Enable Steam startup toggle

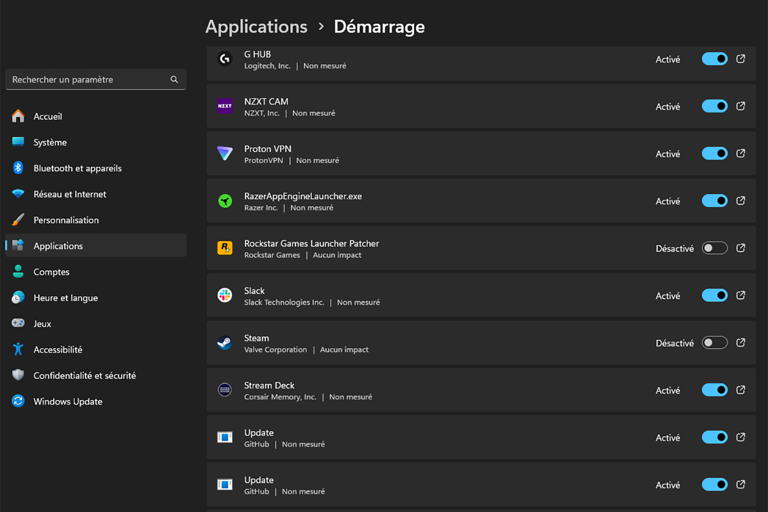pos(715,342)
